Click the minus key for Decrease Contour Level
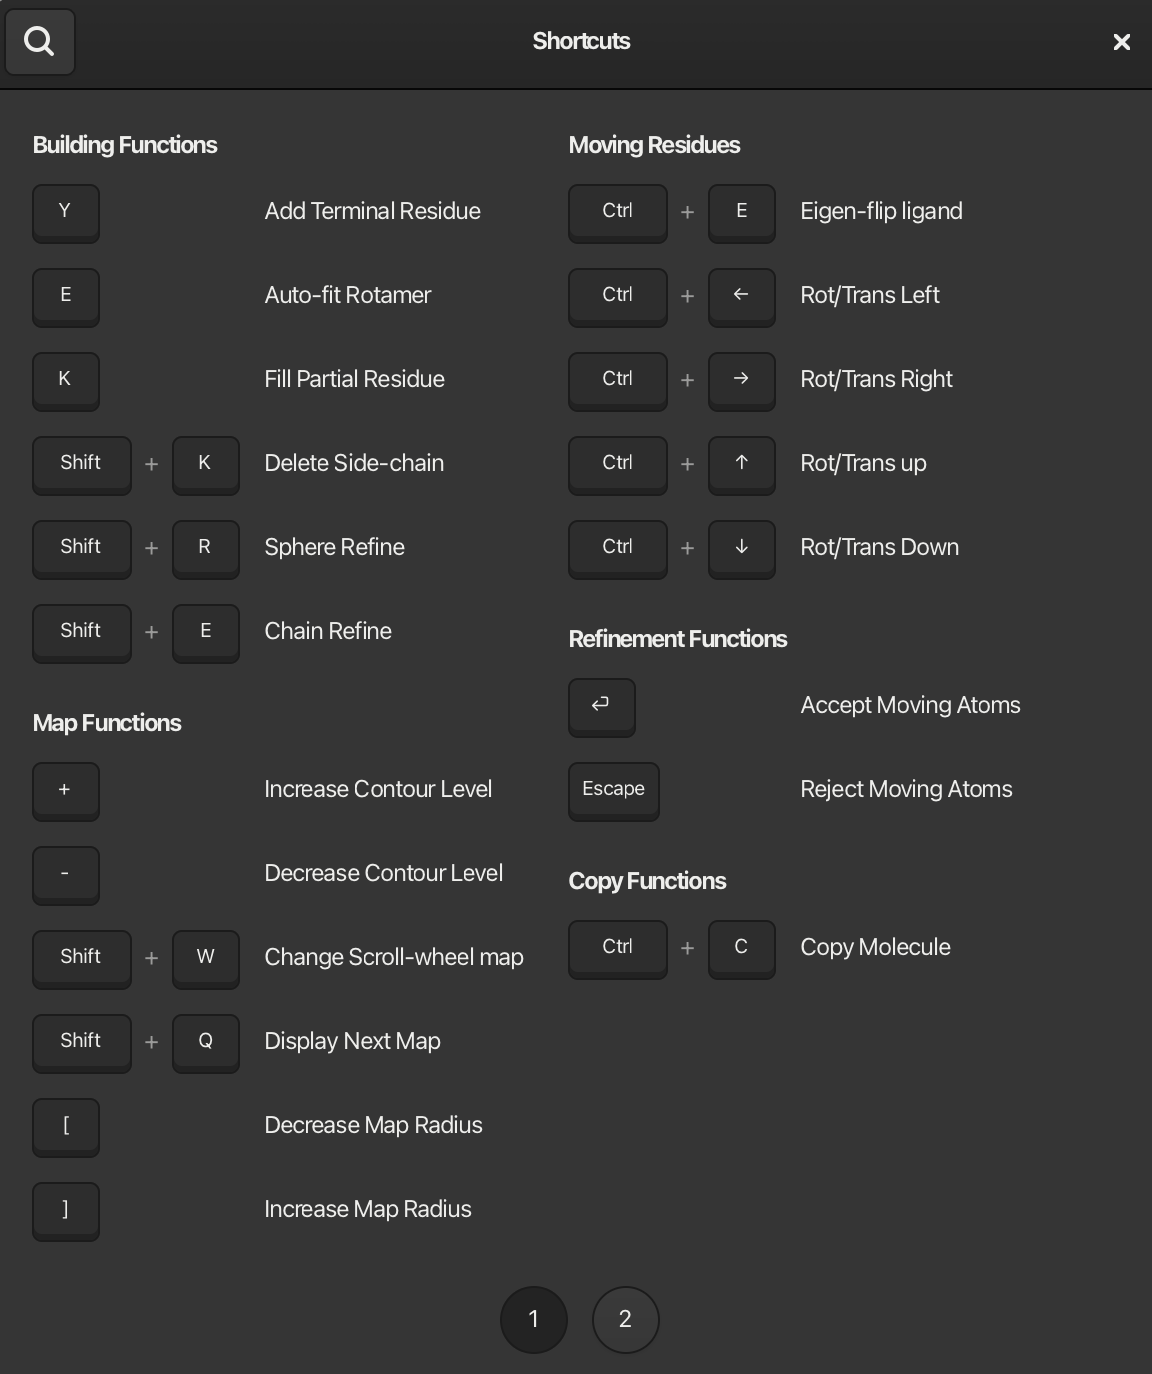Viewport: 1152px width, 1374px height. coord(66,874)
